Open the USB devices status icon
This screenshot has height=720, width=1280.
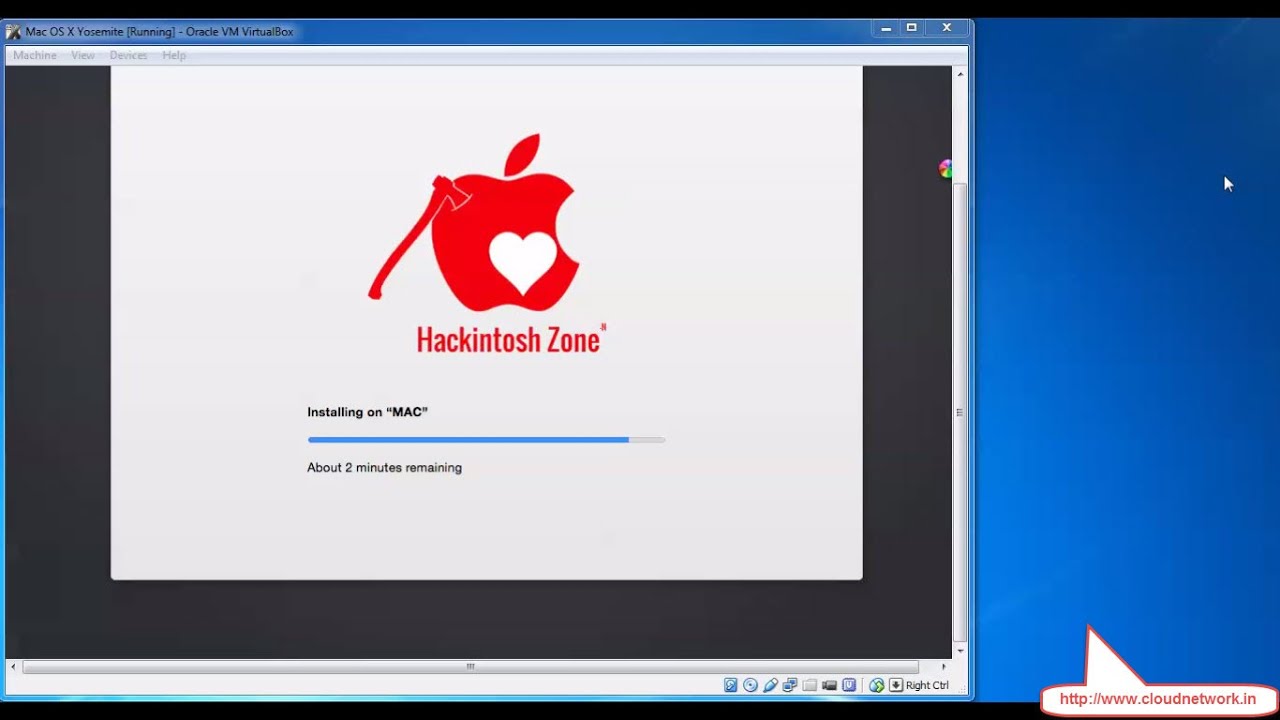coord(770,685)
